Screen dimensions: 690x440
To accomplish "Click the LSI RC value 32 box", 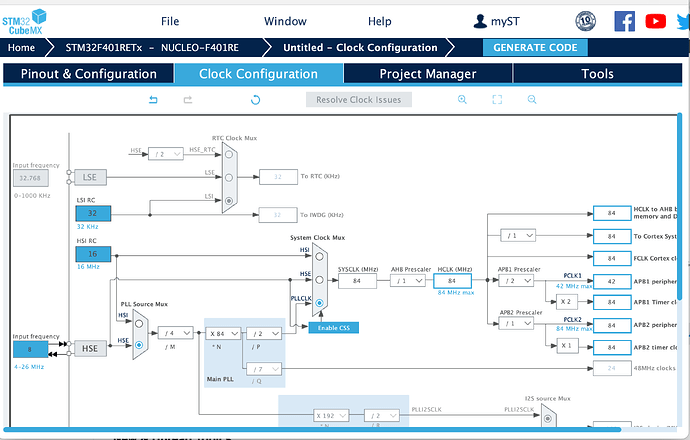I will [x=93, y=213].
